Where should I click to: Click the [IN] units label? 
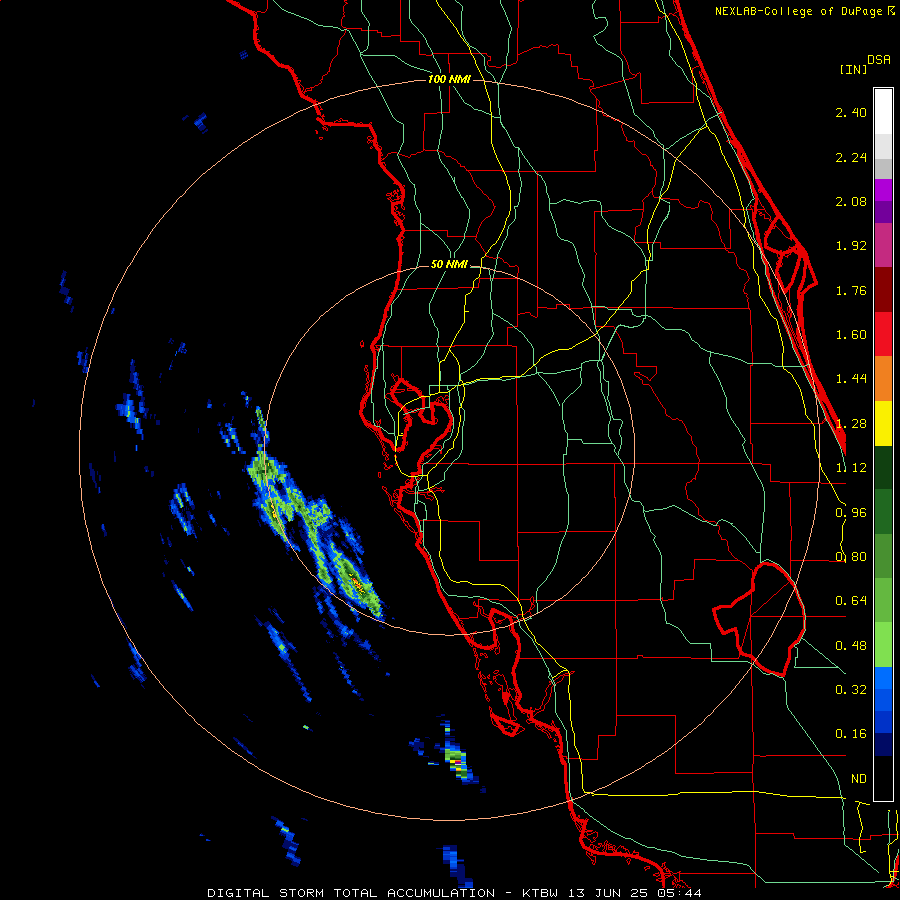(853, 69)
